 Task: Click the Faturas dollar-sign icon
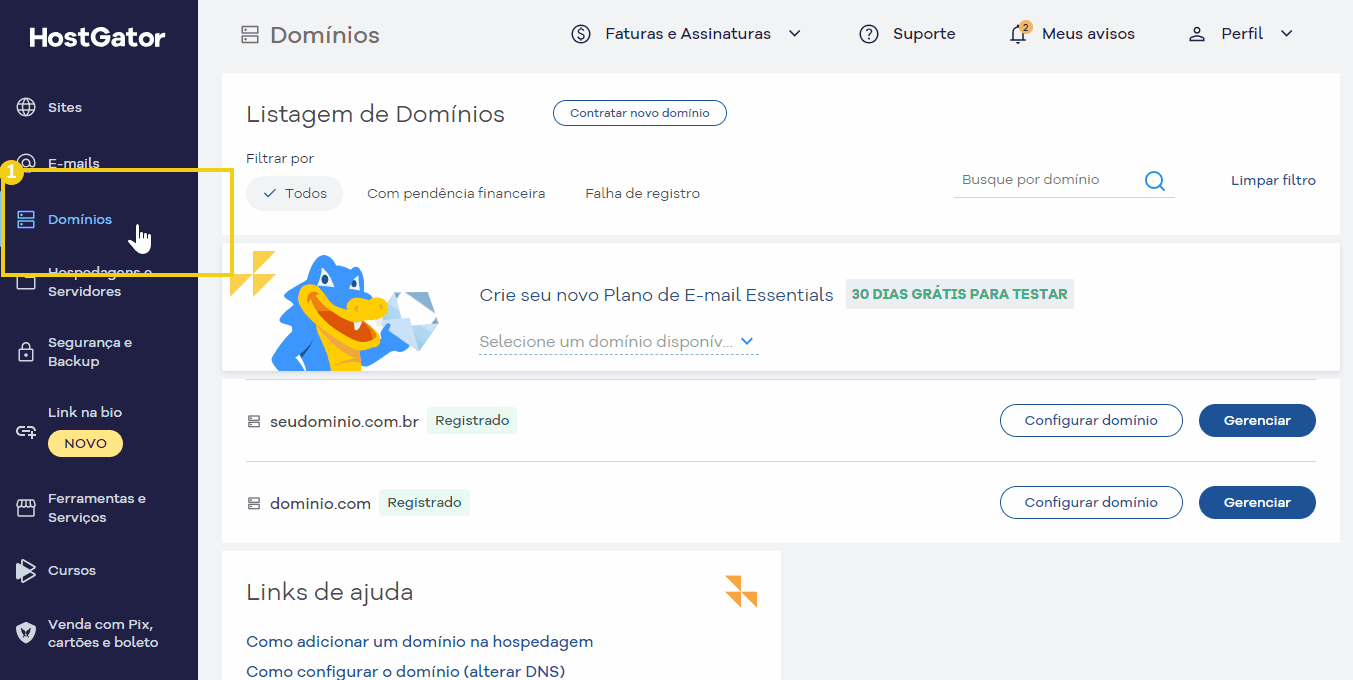click(581, 34)
